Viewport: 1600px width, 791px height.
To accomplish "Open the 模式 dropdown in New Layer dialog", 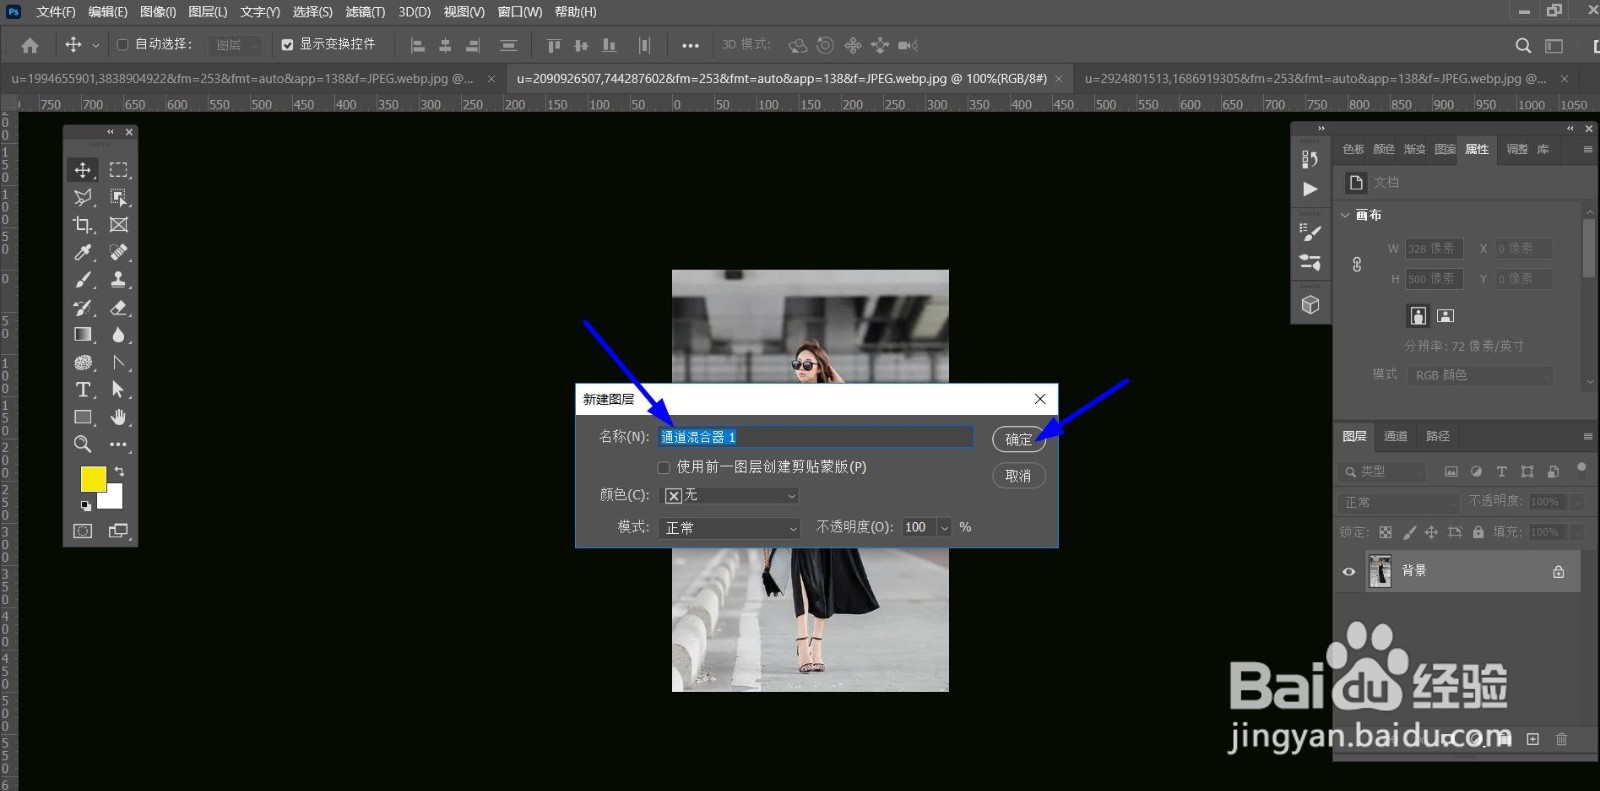I will [x=731, y=527].
